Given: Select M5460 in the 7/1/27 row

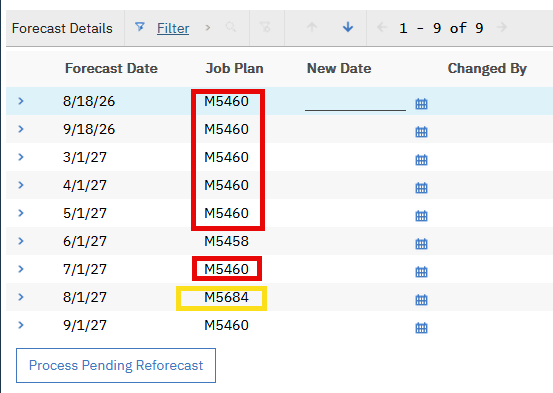Looking at the screenshot, I should point(226,269).
